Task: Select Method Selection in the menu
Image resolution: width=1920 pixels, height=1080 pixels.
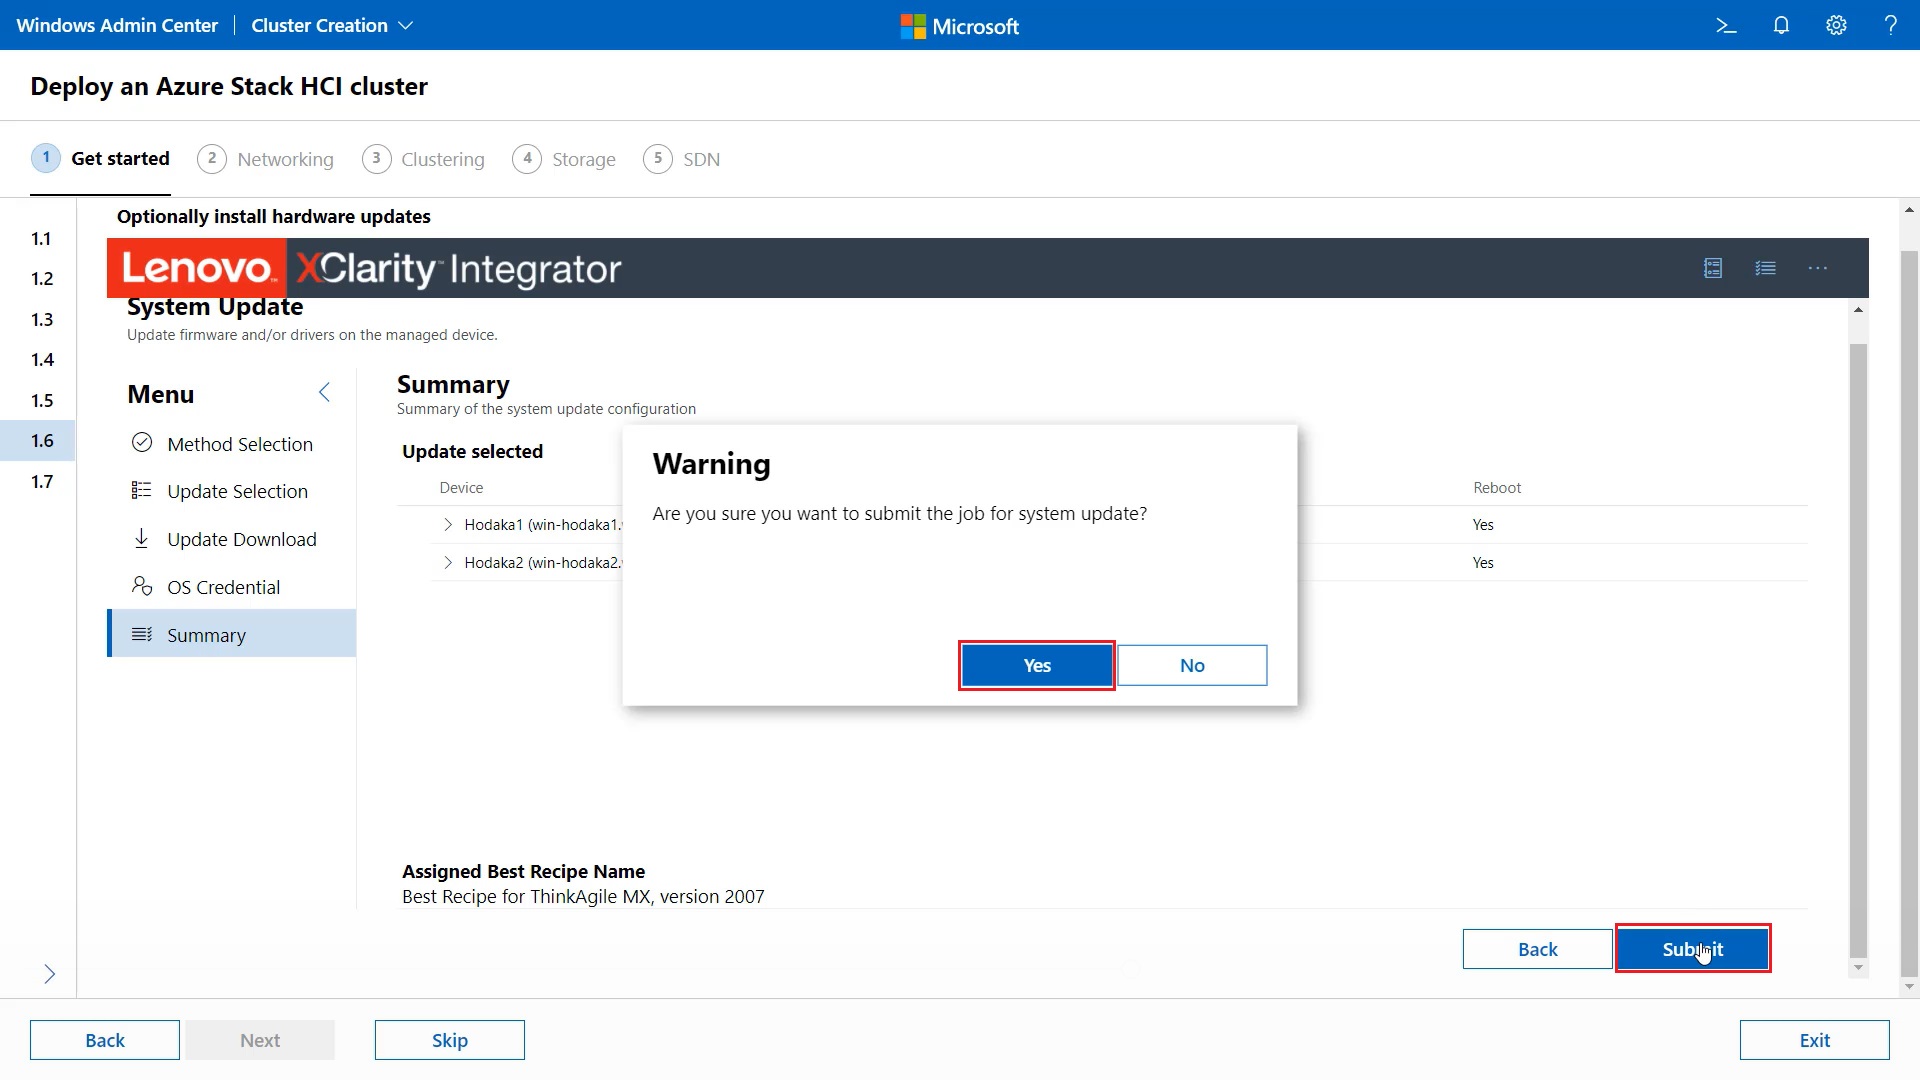Action: 240,443
